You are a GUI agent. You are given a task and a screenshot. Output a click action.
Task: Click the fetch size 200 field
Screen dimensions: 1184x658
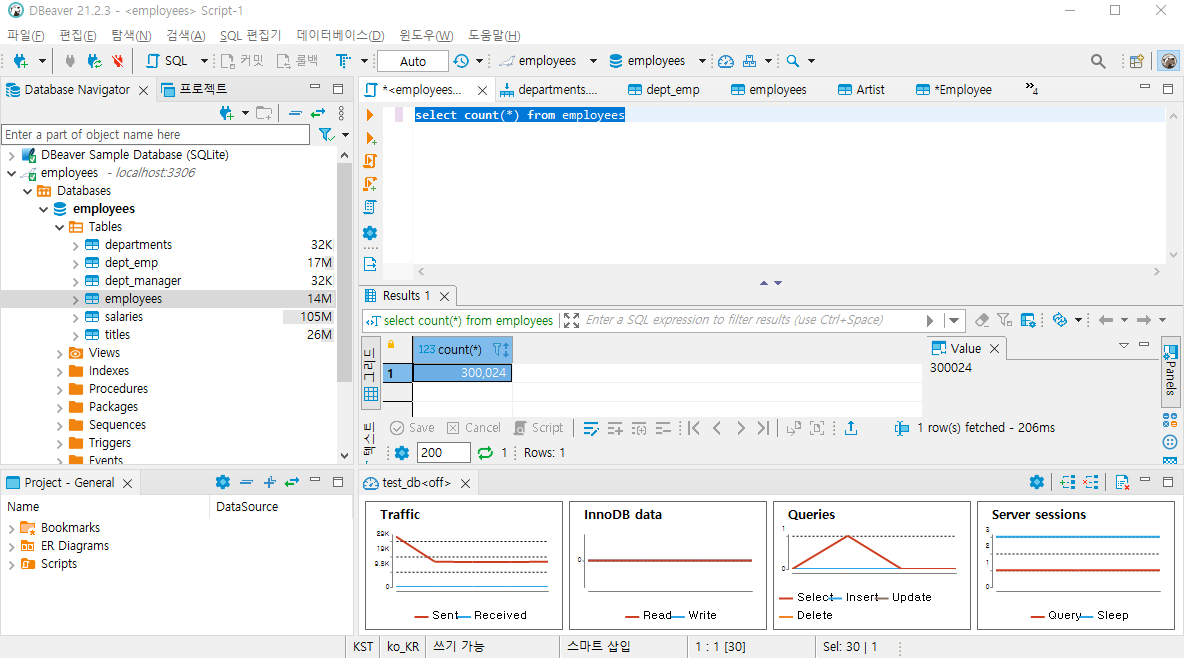444,453
